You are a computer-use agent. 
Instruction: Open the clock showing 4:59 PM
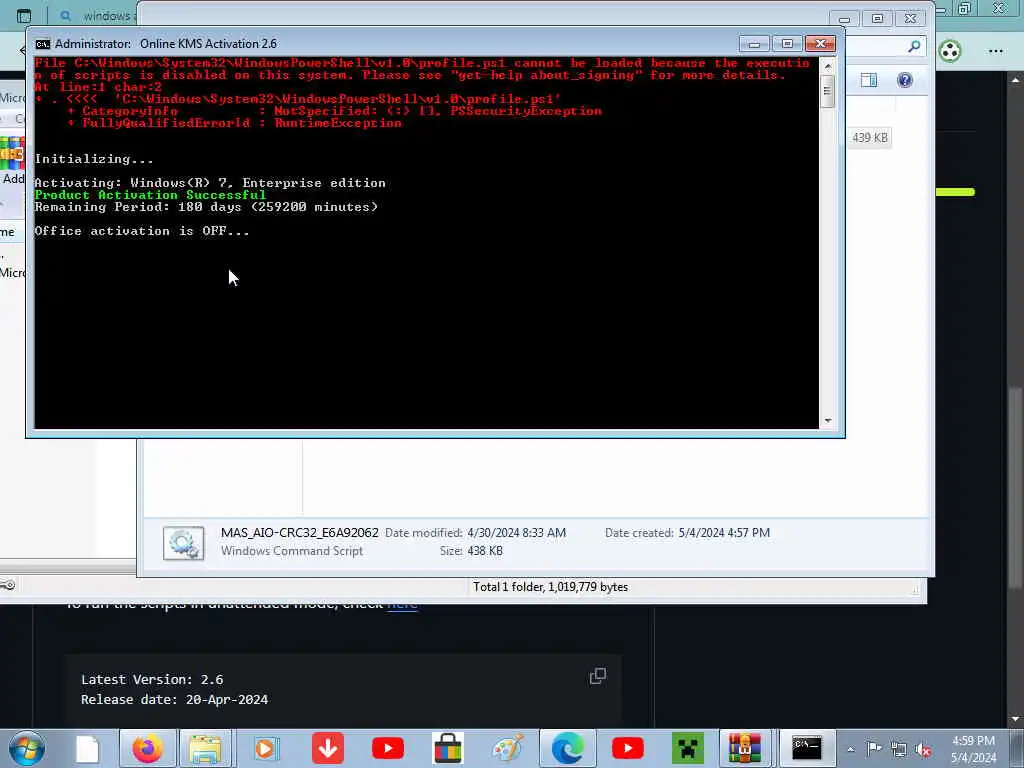[x=973, y=741]
